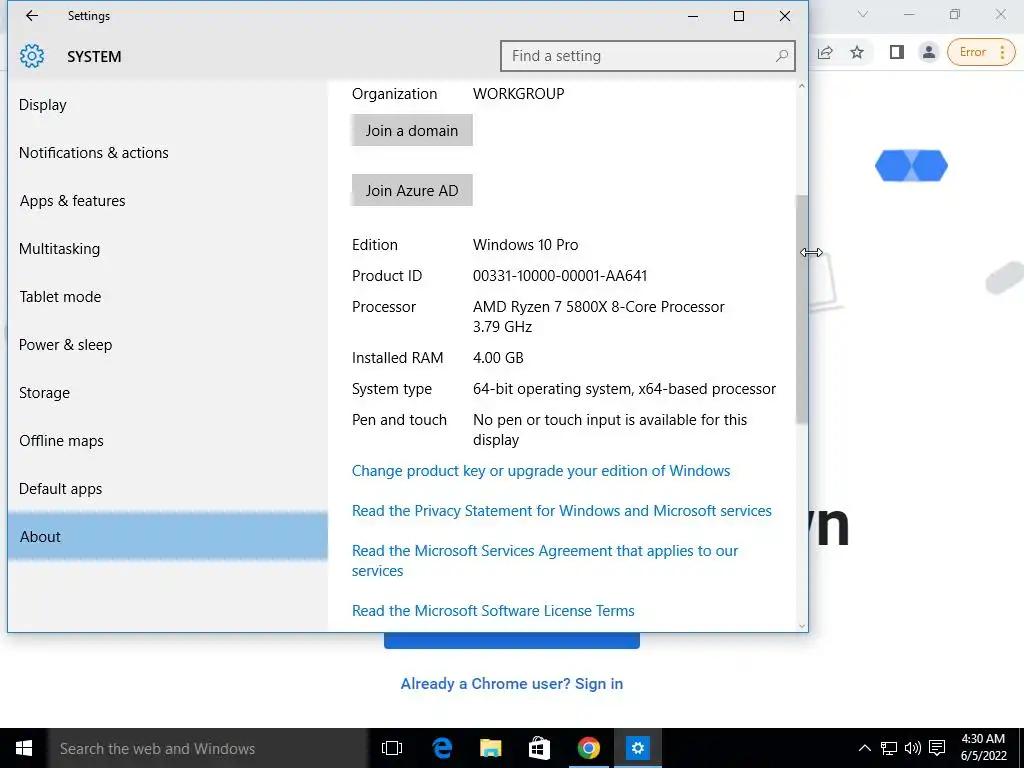Open Apps & features settings

(x=72, y=200)
